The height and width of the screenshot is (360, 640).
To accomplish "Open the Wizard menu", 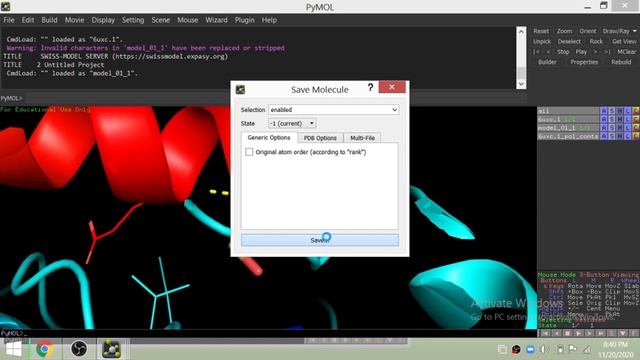I will coord(216,20).
